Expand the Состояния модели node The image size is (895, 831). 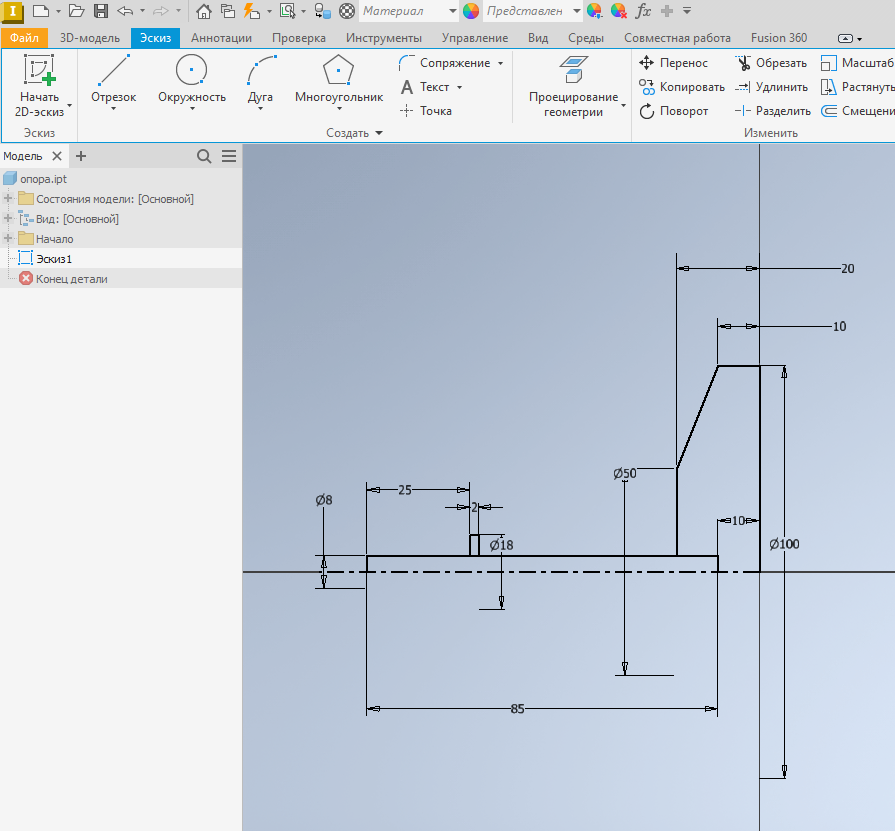click(8, 199)
